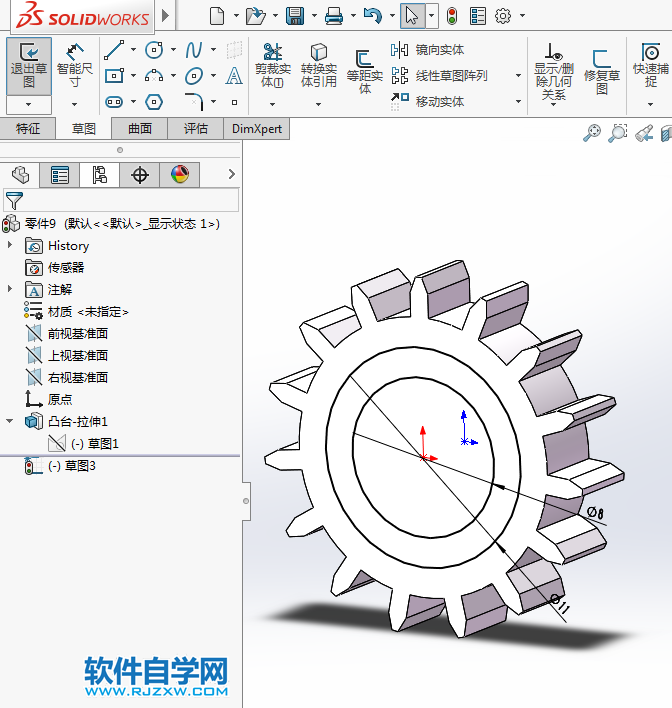Click Repair Sketch (修复草图) tool
Screen dimensions: 672x708
(x=602, y=72)
